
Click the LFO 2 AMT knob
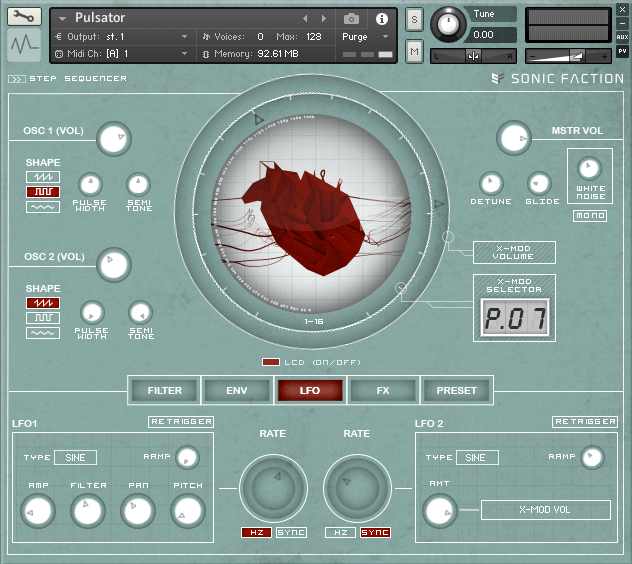click(440, 511)
